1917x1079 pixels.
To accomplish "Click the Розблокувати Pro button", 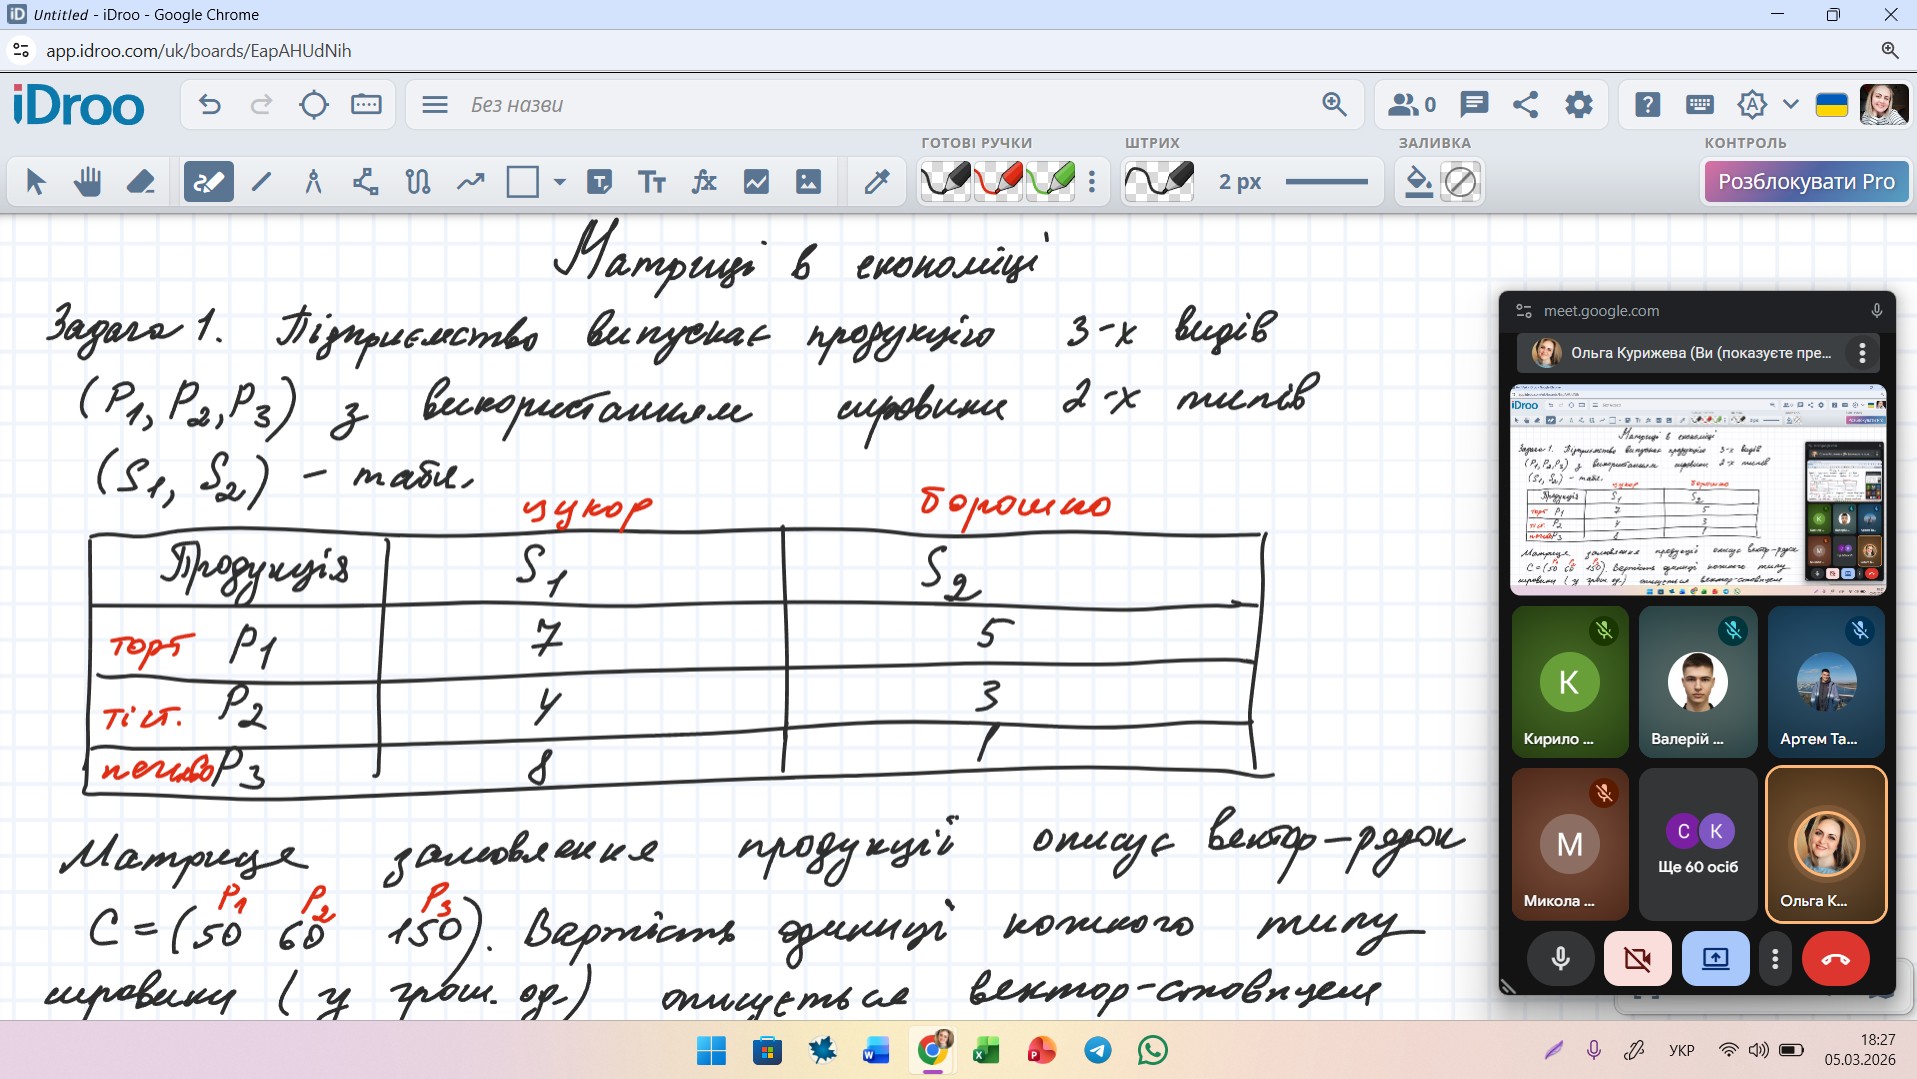I will point(1806,182).
